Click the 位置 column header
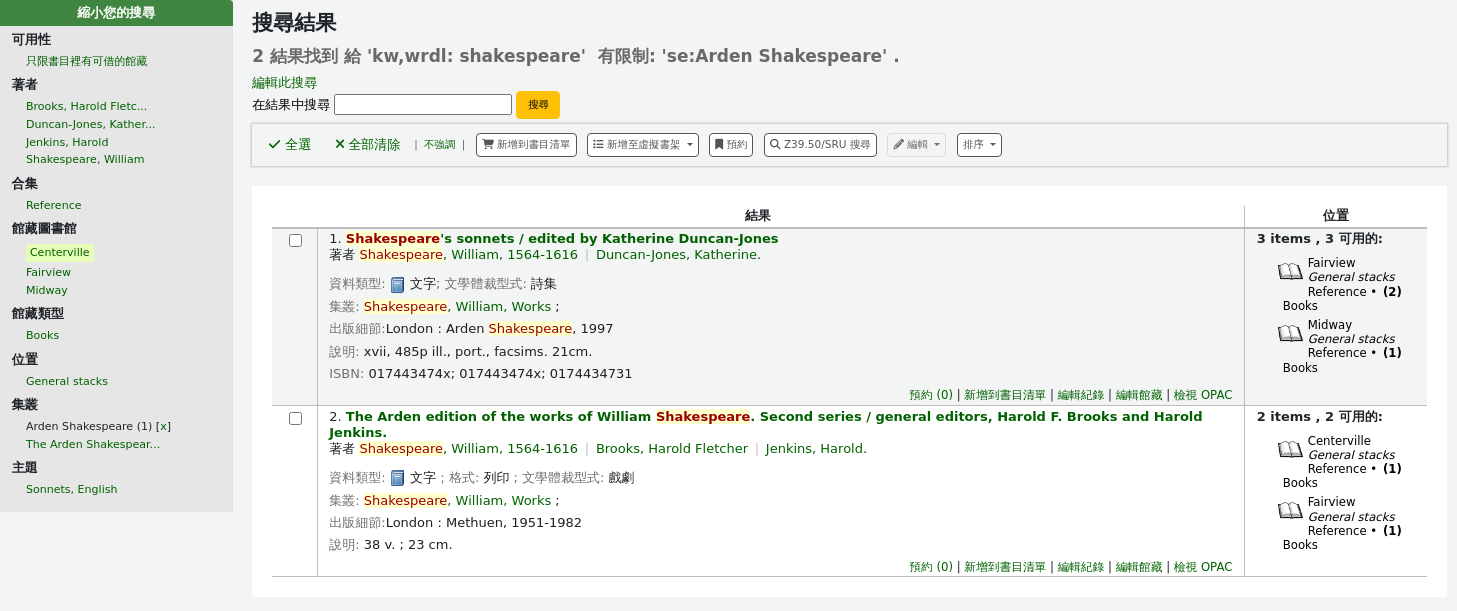The height and width of the screenshot is (611, 1457). [1336, 216]
